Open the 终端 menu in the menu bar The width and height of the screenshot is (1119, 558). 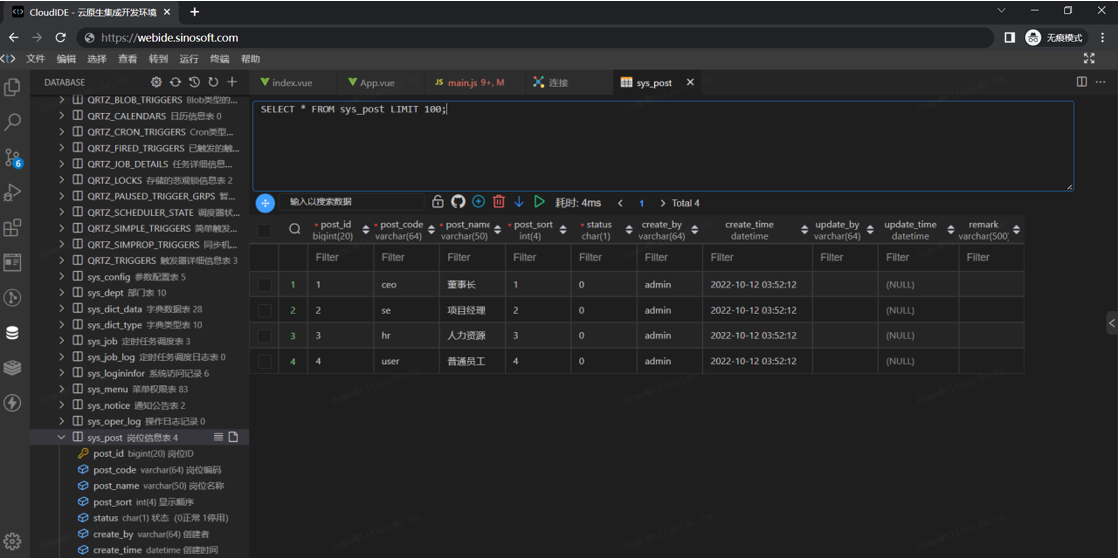219,59
